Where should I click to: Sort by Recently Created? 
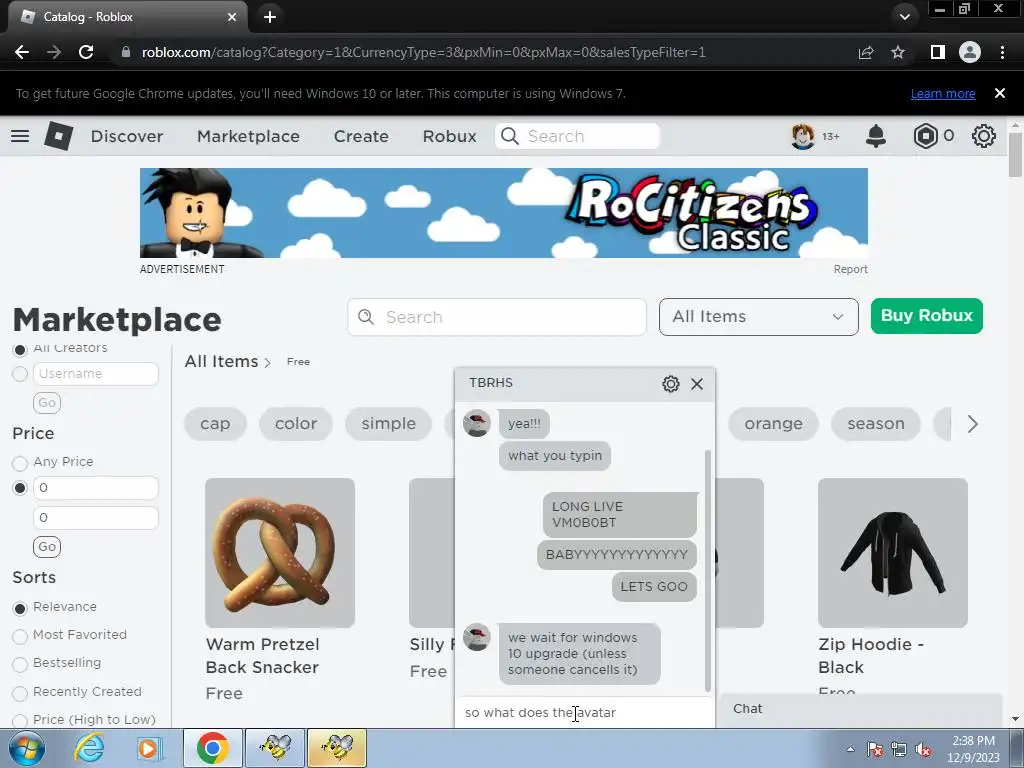coord(20,693)
